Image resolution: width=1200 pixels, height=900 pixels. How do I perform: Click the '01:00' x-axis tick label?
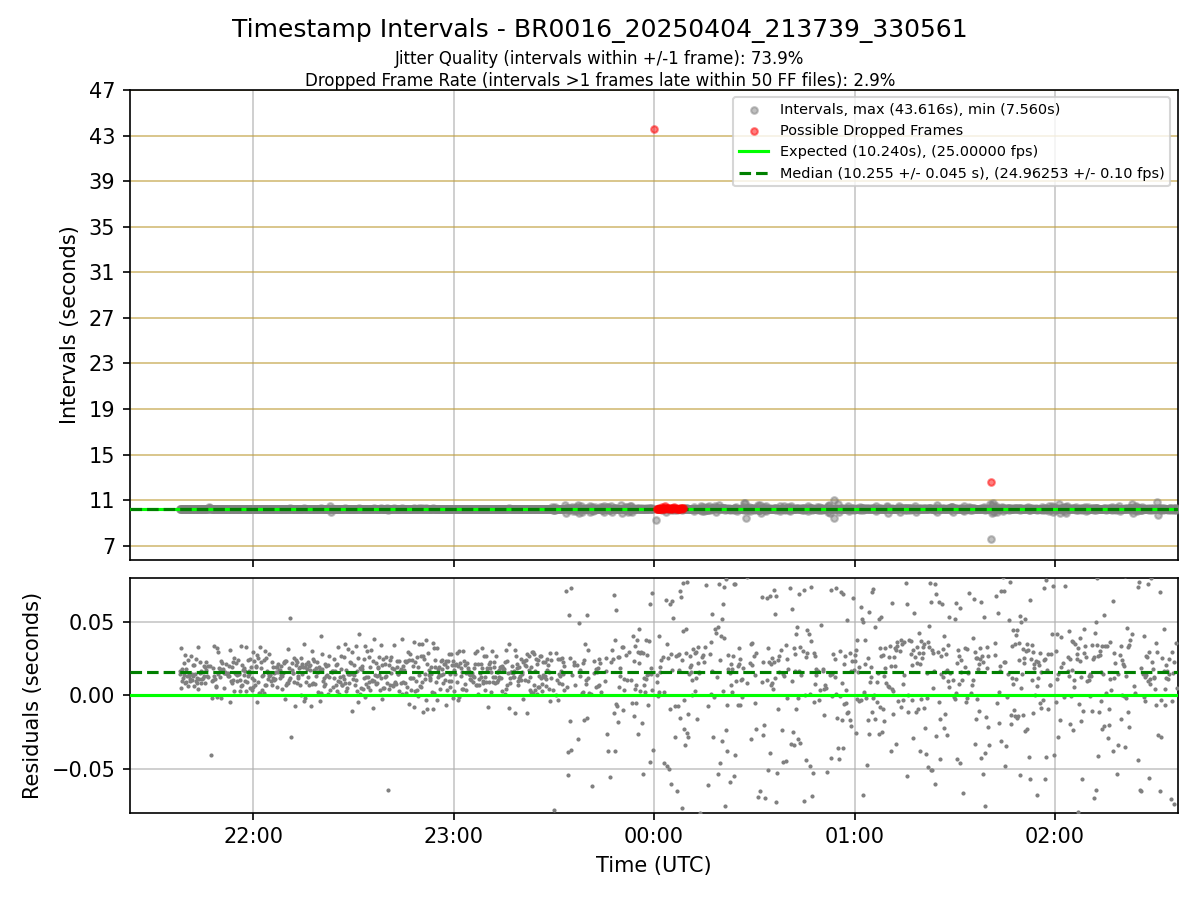854,838
